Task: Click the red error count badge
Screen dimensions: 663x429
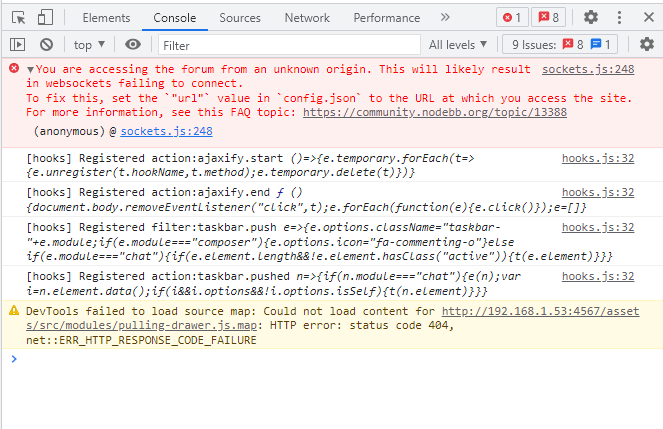Action: [512, 17]
